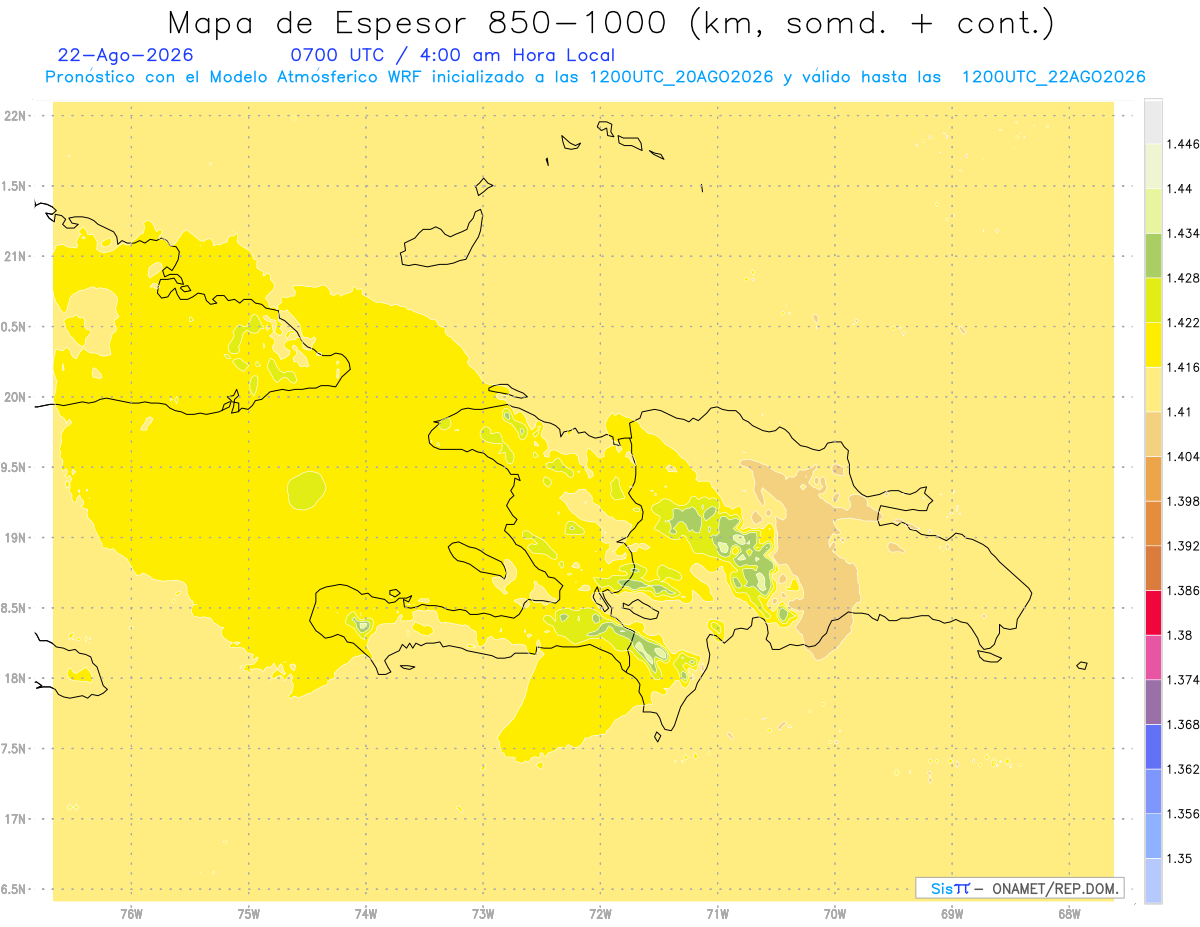Click the '70W' longitude label
This screenshot has height=927, width=1200.
(x=835, y=913)
